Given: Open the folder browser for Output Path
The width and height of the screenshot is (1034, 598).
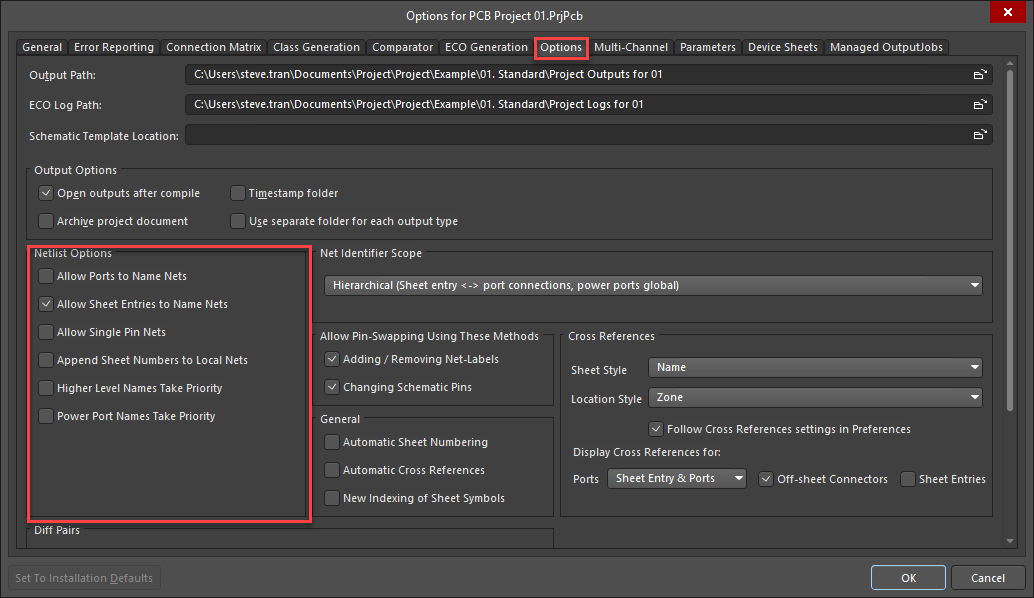Looking at the screenshot, I should (980, 73).
